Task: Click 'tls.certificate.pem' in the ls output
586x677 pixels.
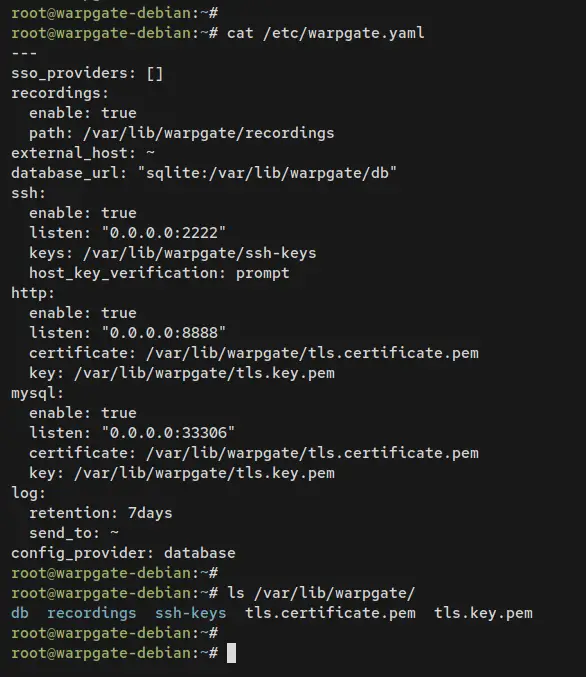Action: [330, 613]
